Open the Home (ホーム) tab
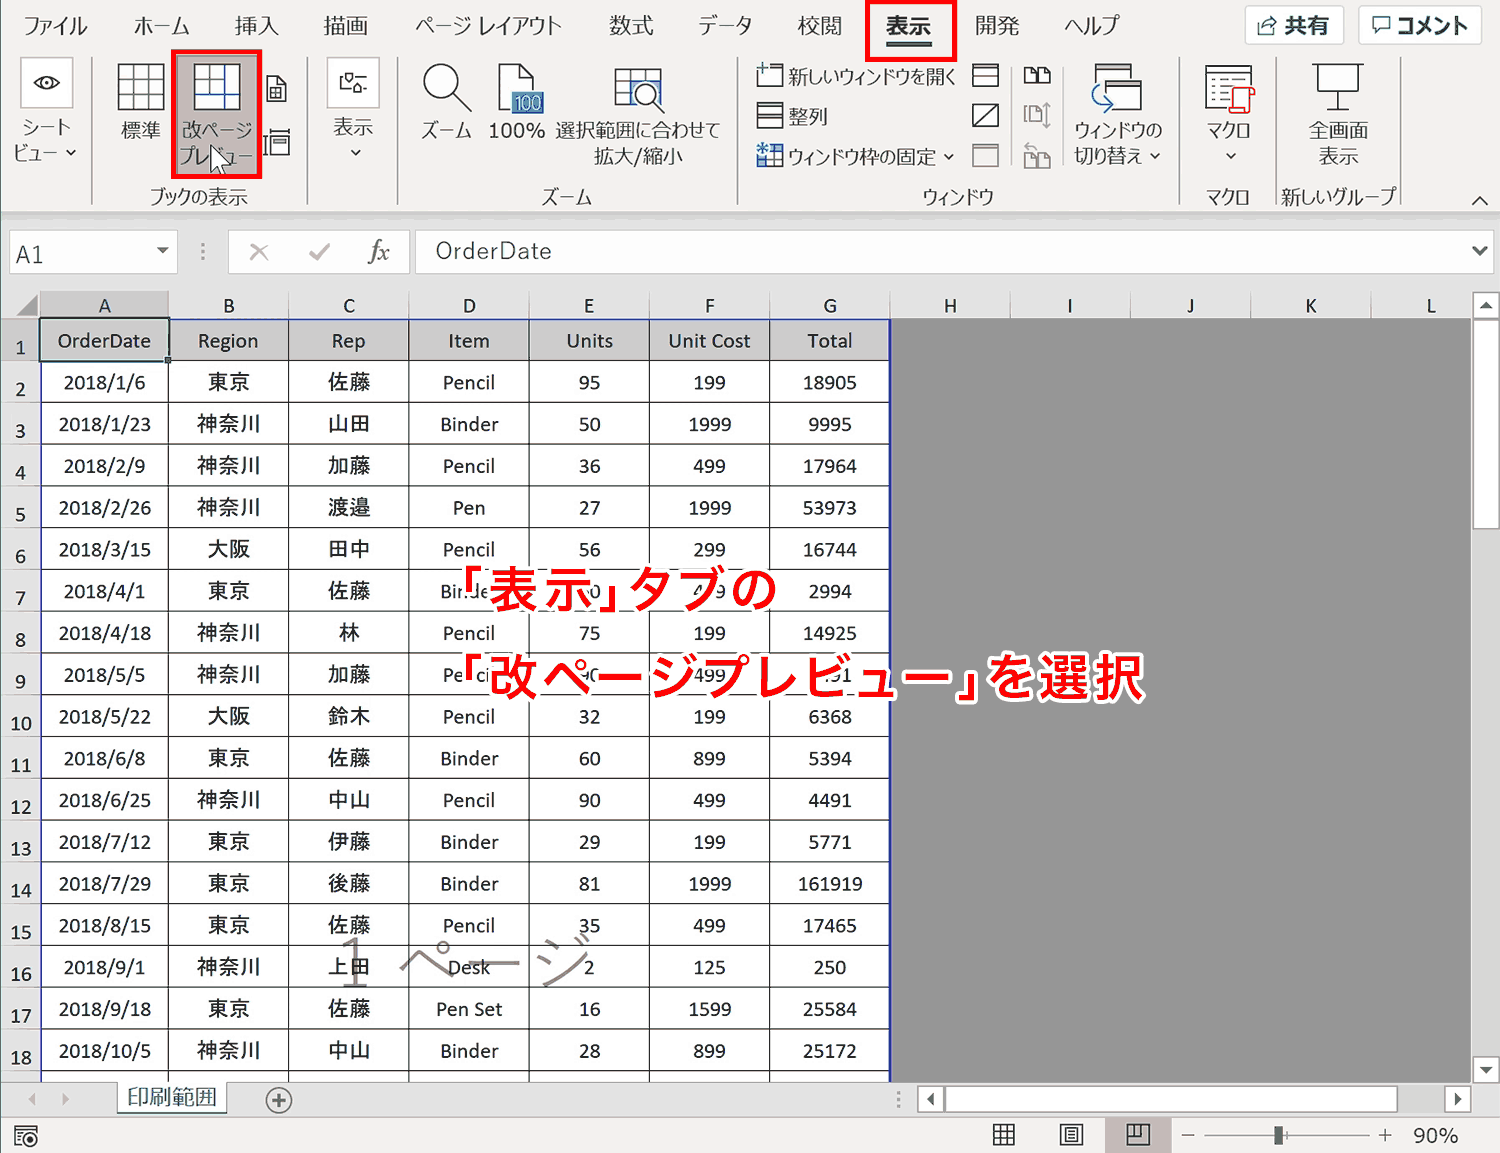The width and height of the screenshot is (1500, 1153). pos(161,25)
